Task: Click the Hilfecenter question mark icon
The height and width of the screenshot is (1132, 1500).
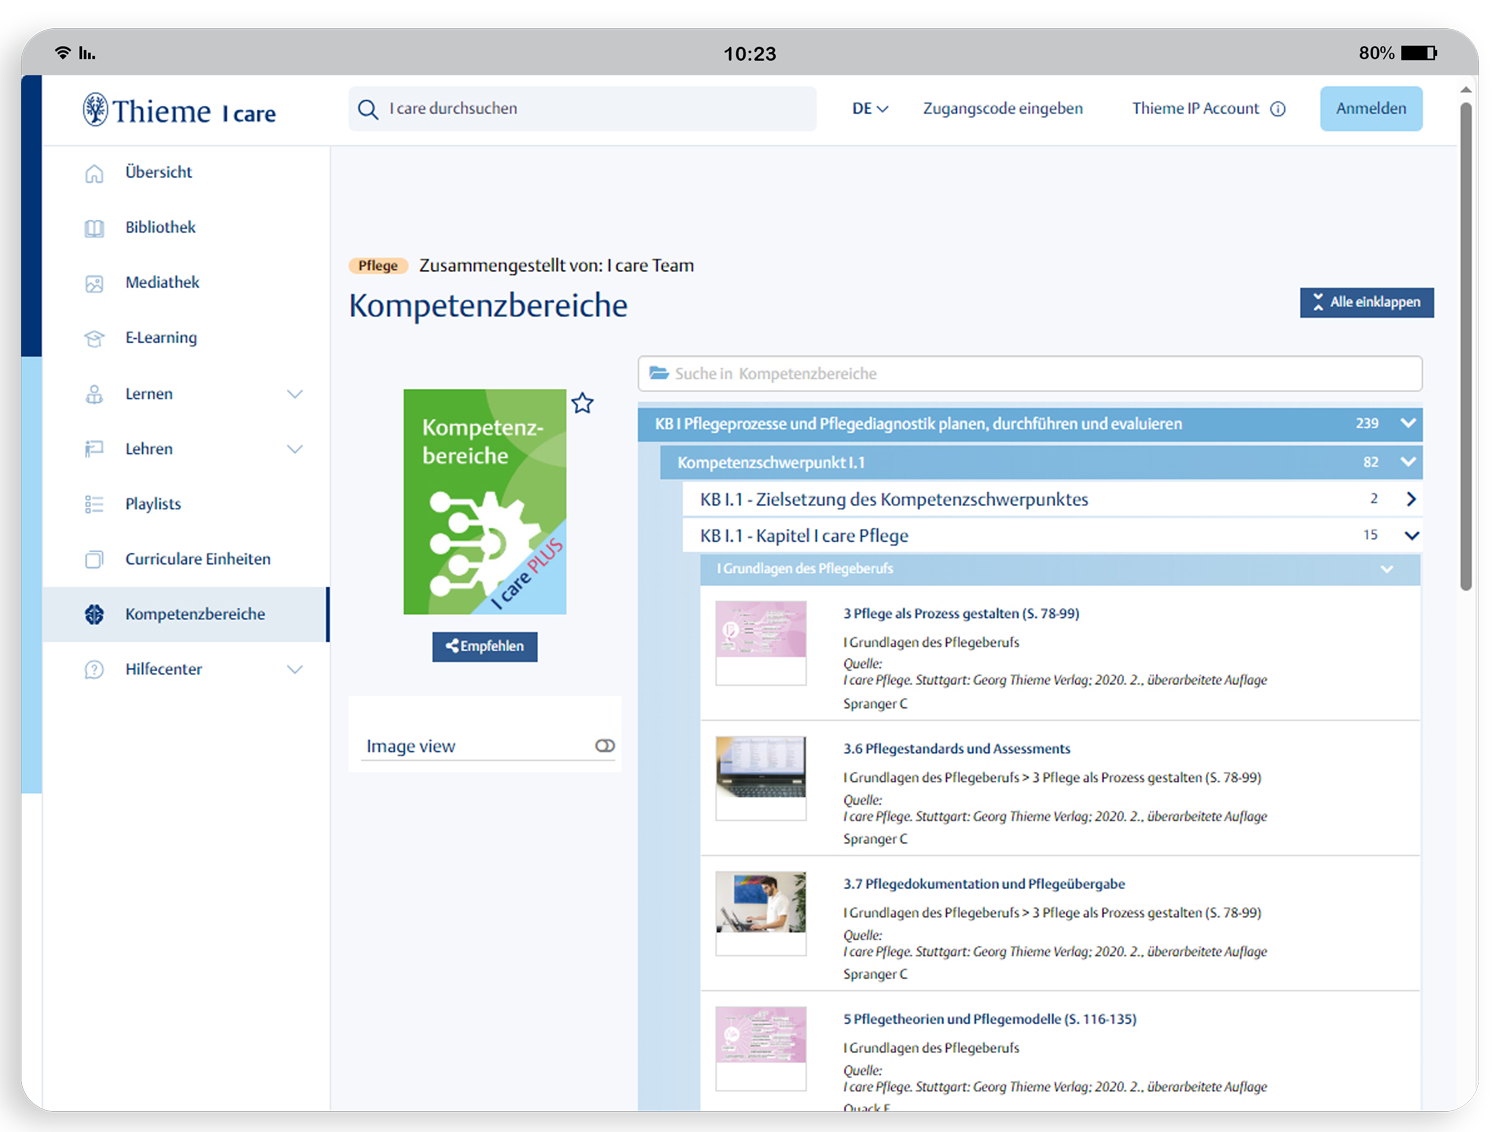Action: tap(94, 669)
